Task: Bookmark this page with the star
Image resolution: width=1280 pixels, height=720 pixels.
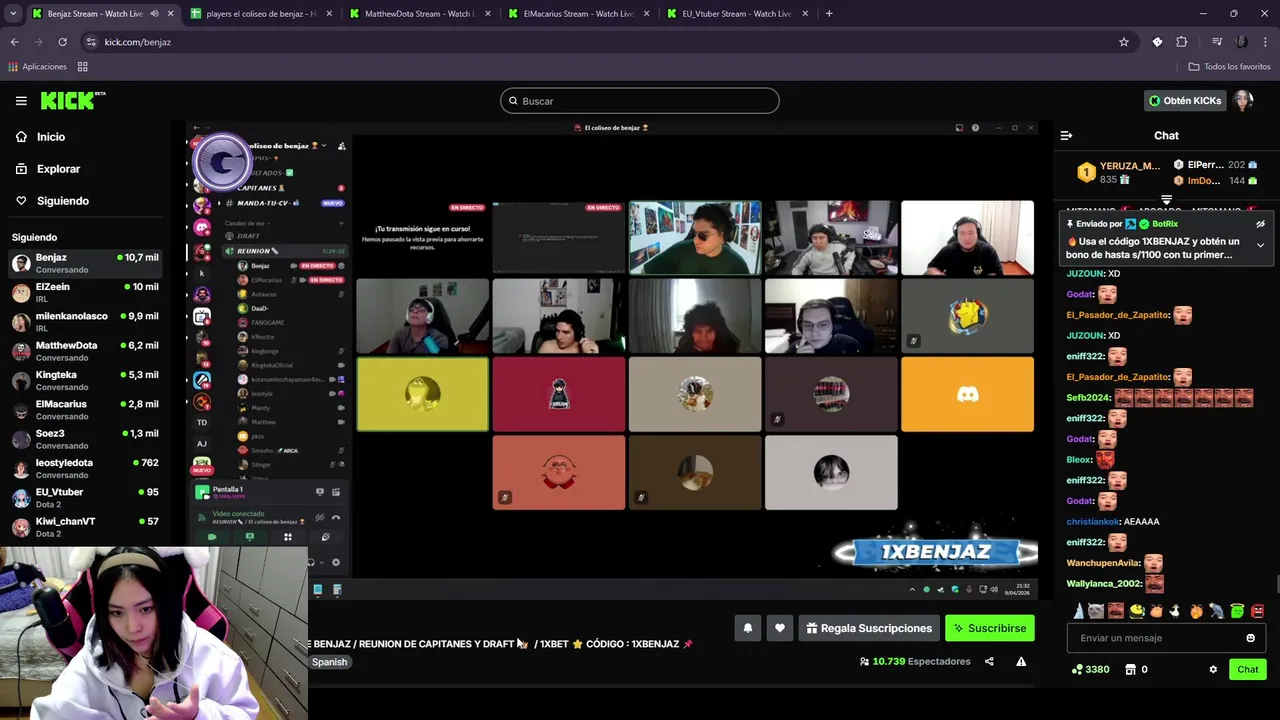Action: point(1124,42)
